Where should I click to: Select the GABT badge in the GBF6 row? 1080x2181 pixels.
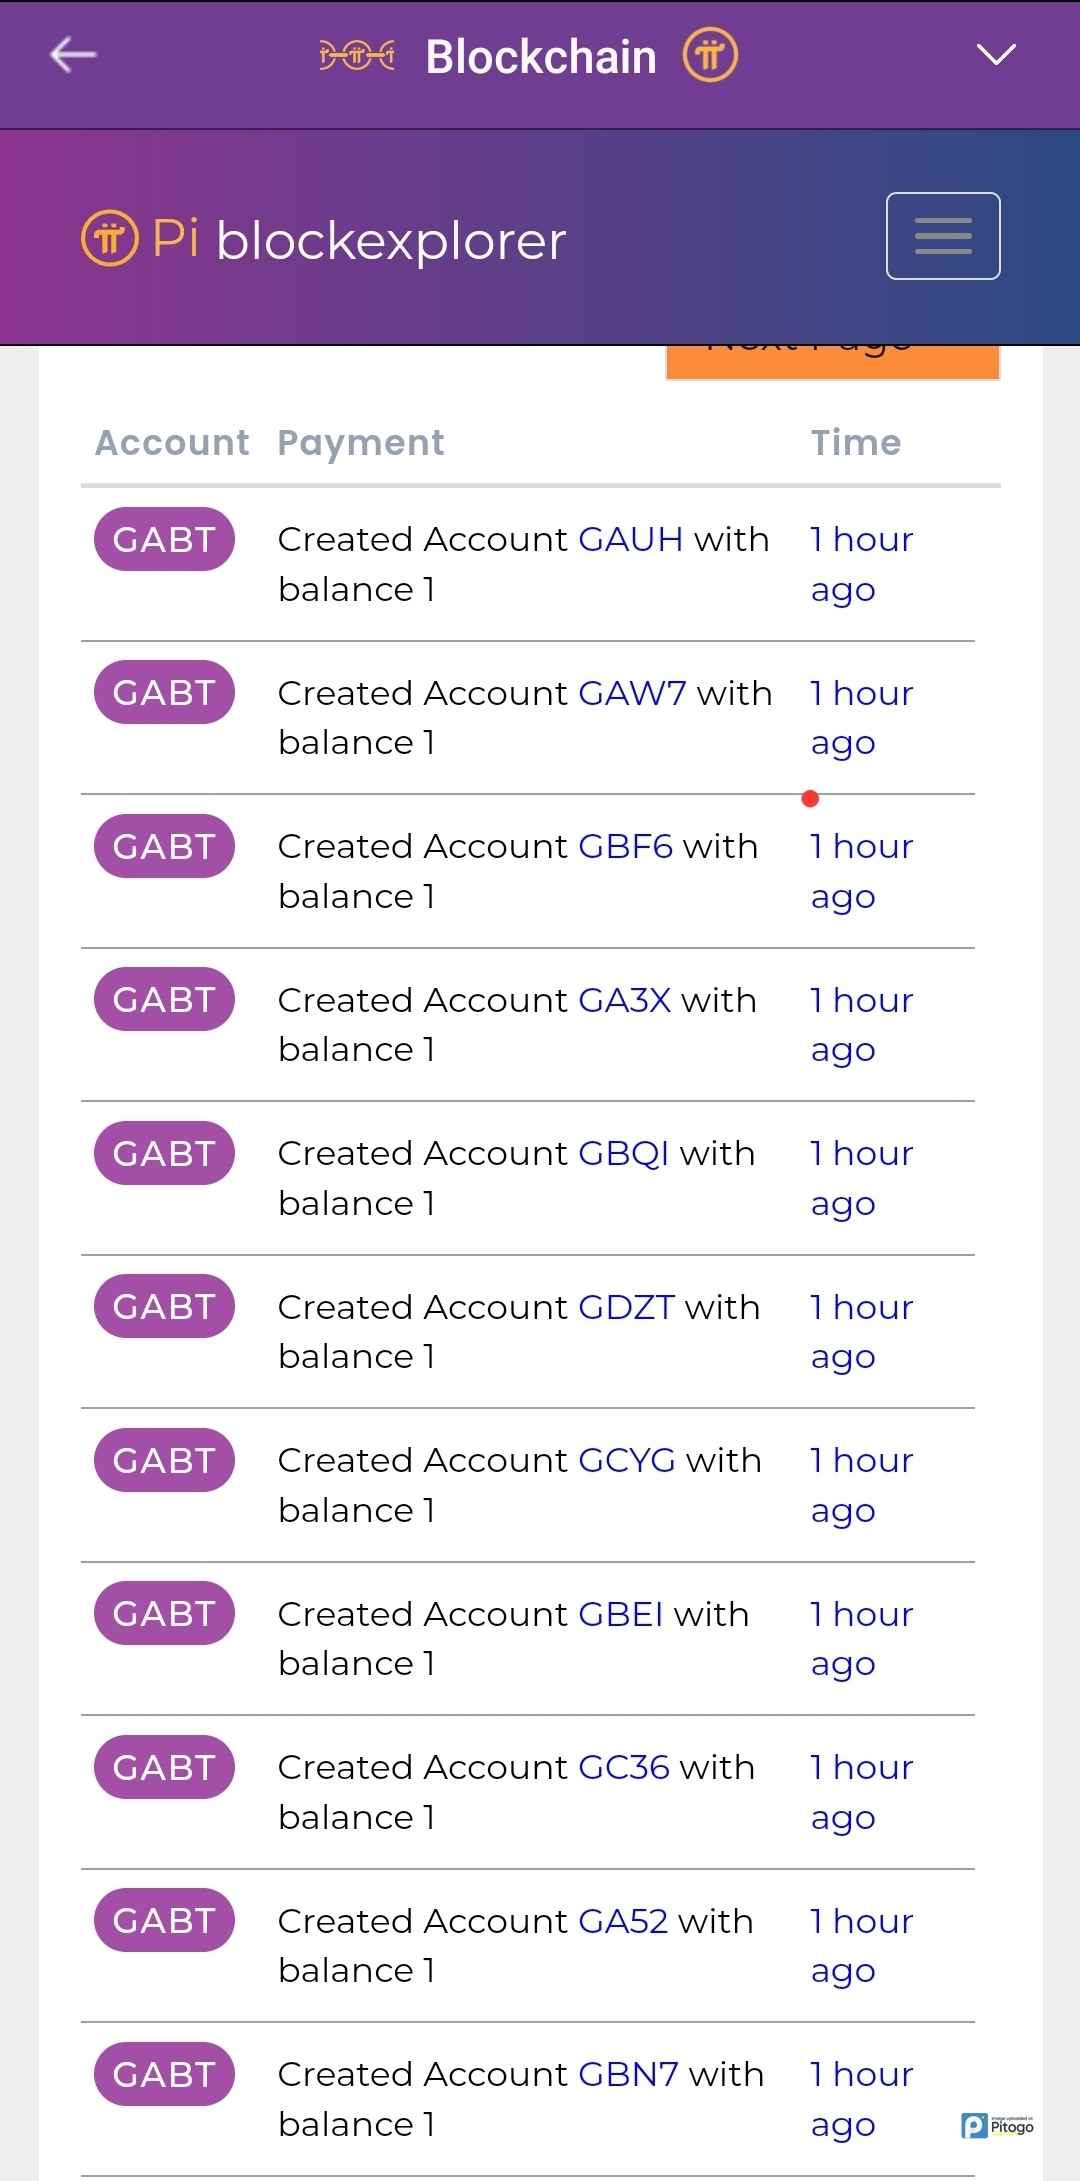point(164,846)
